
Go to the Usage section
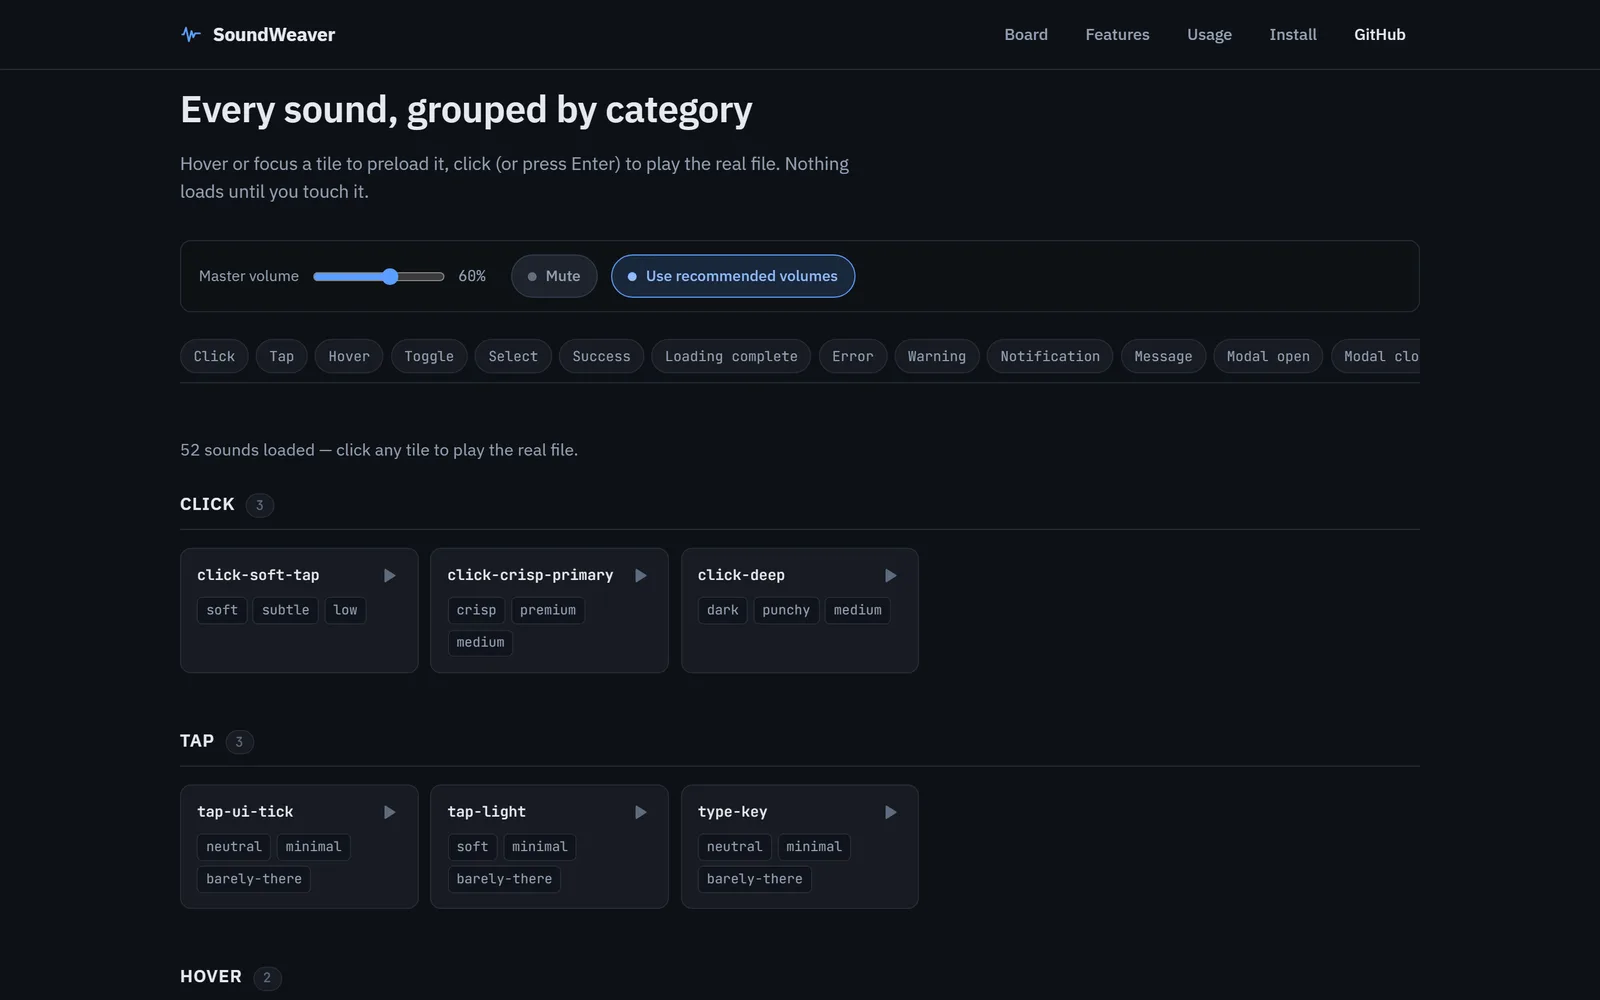(x=1209, y=35)
